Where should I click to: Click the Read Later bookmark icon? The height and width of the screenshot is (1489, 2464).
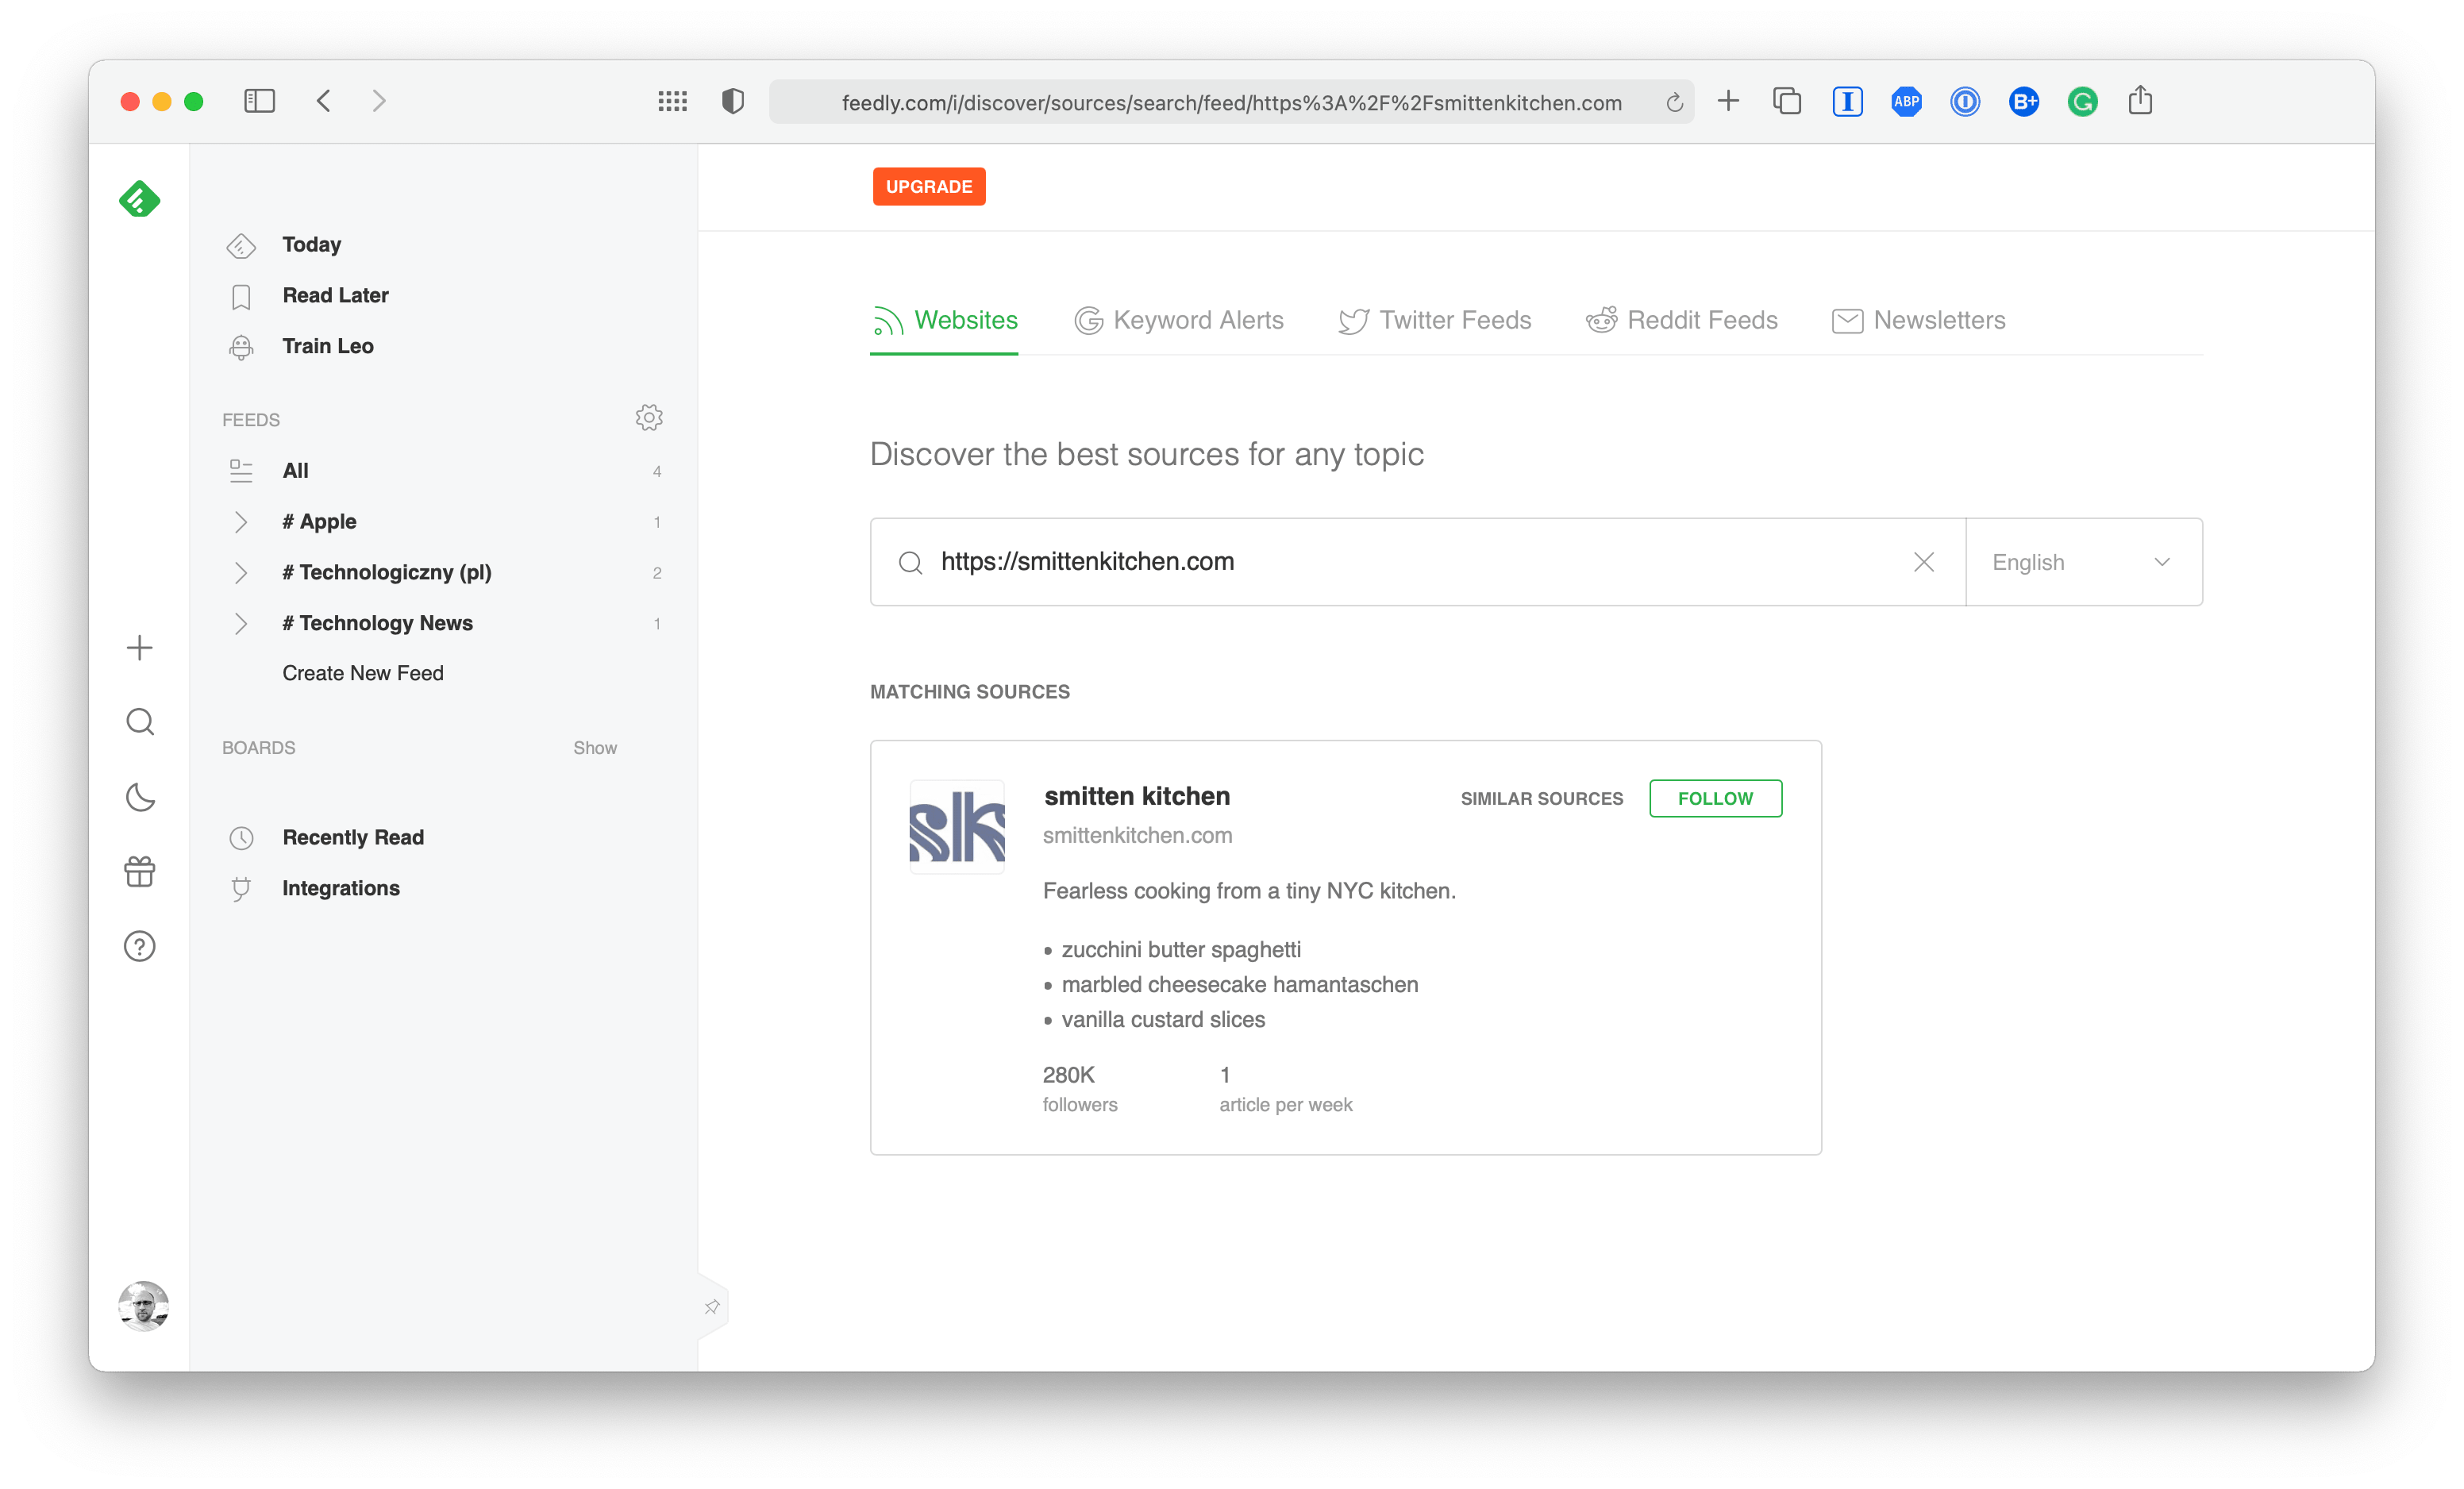pos(241,296)
